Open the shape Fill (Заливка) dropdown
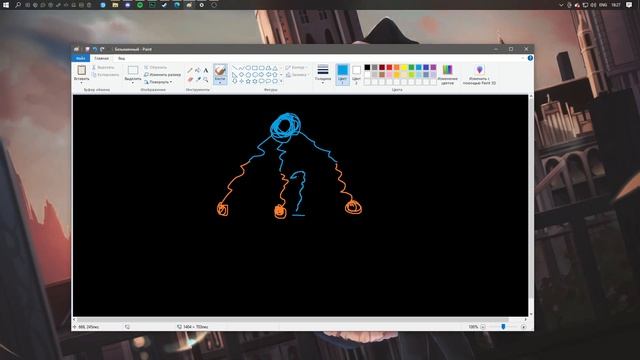Screen dimensions: 640x360 297,75
